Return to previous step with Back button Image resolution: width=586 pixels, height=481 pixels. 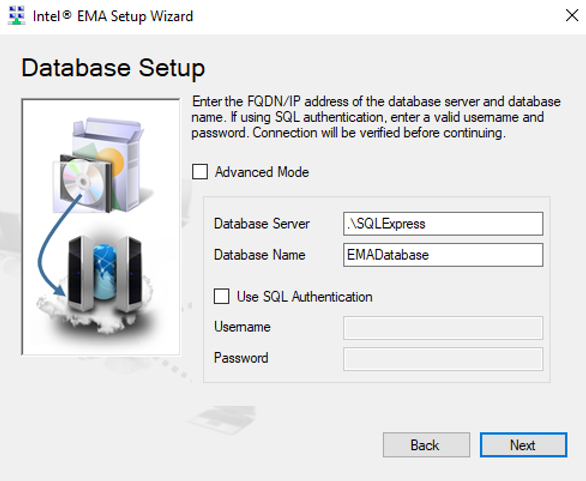point(426,445)
